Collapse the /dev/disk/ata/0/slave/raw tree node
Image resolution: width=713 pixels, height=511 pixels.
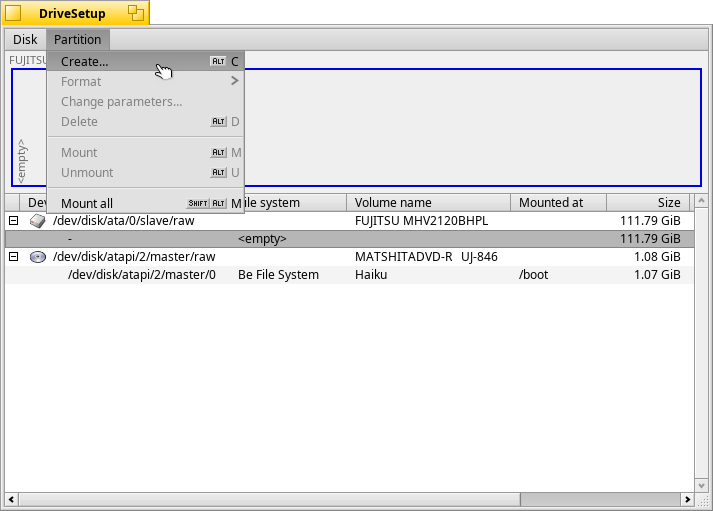click(x=13, y=221)
